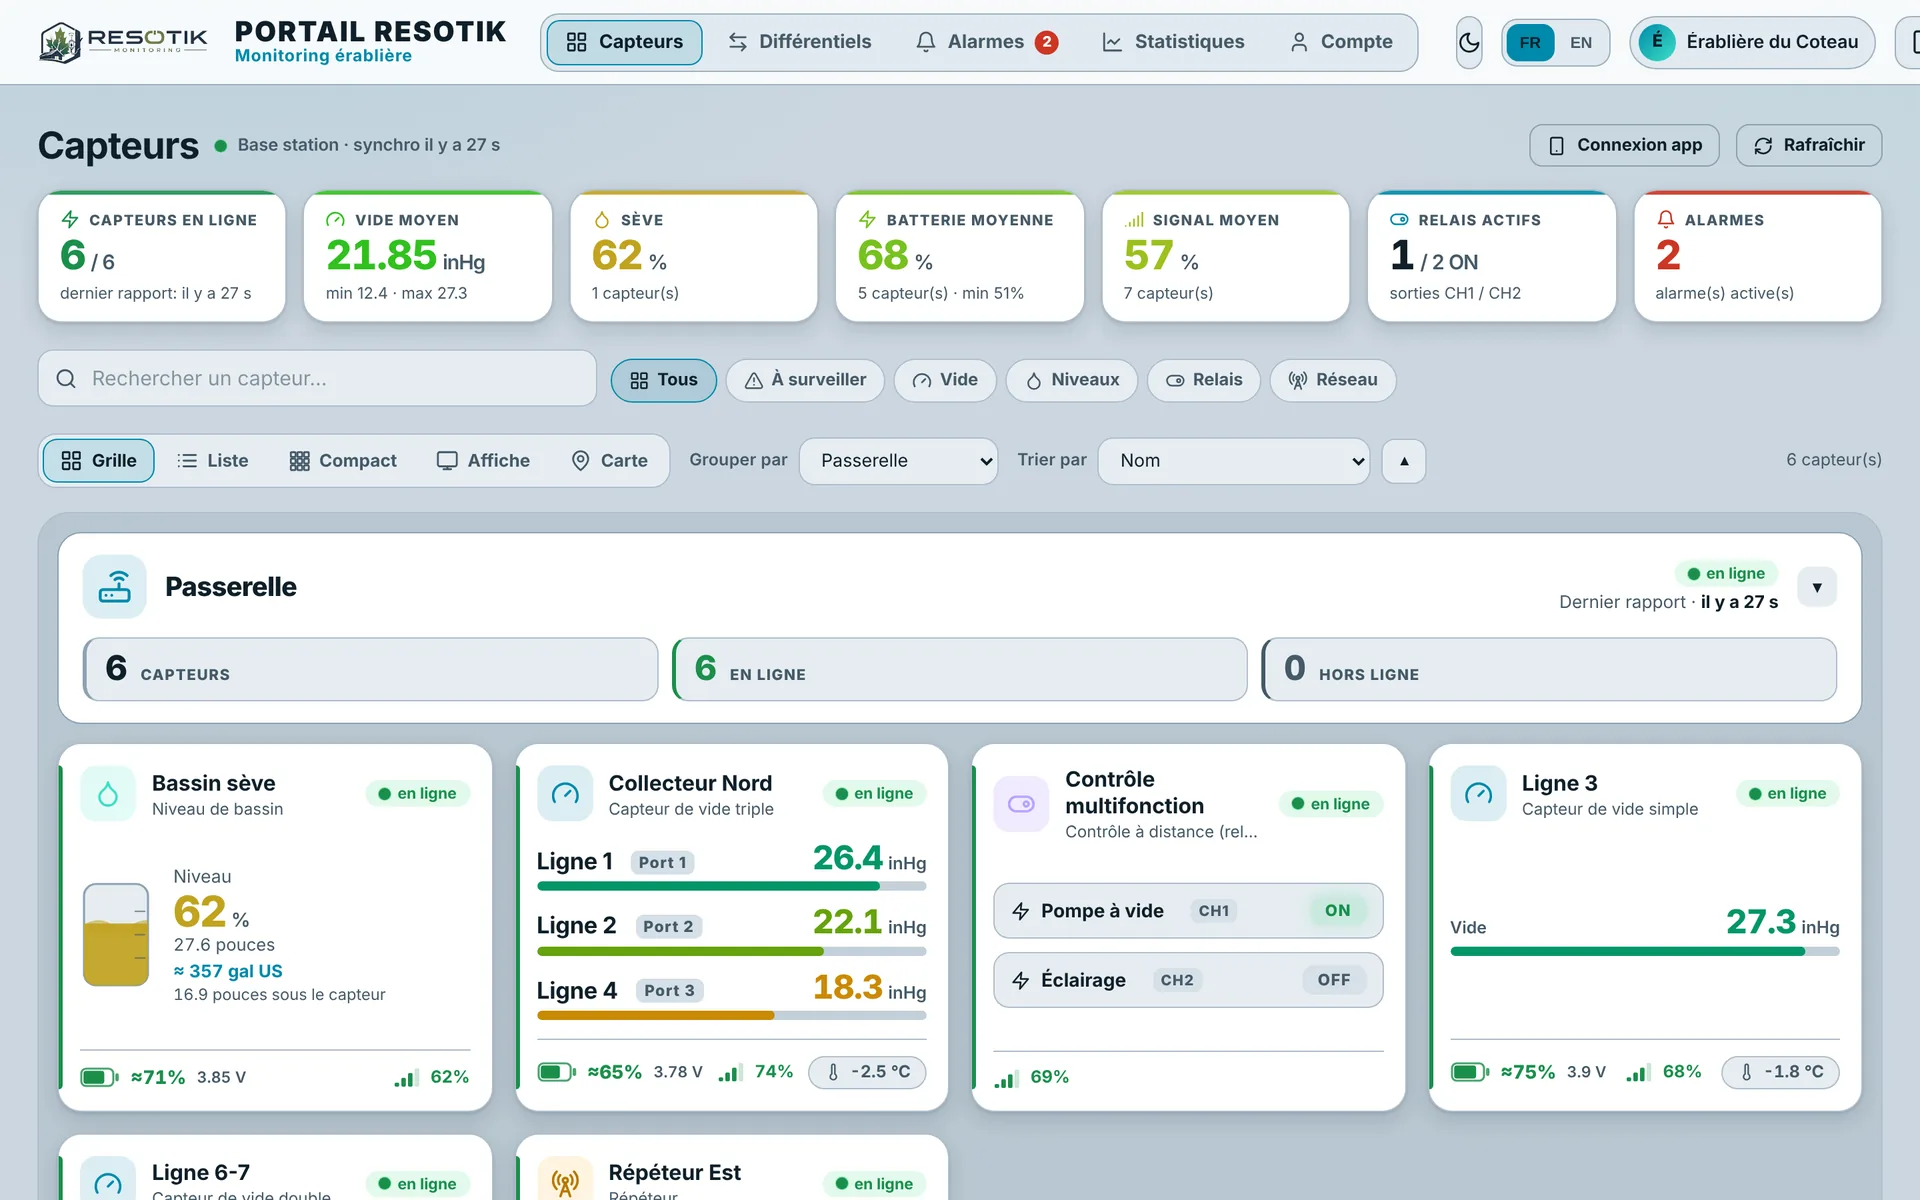Click the Rafraîchir button

(x=1808, y=145)
